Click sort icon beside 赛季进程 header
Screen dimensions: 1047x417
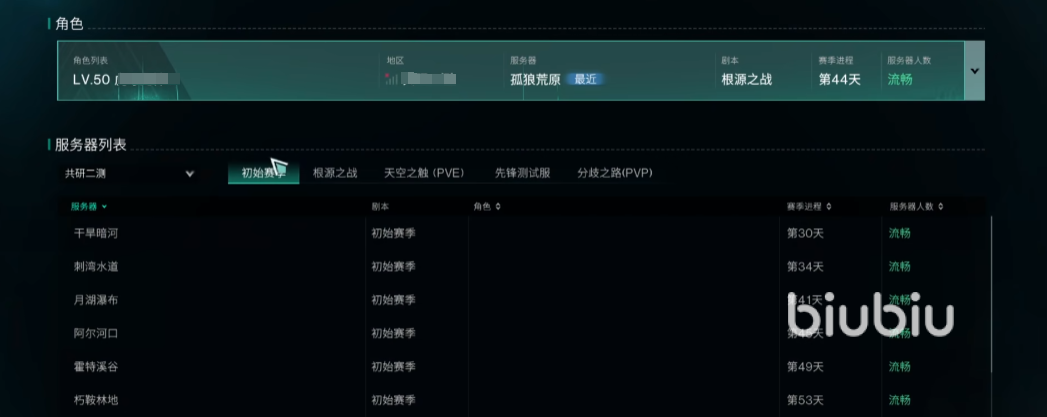828,207
